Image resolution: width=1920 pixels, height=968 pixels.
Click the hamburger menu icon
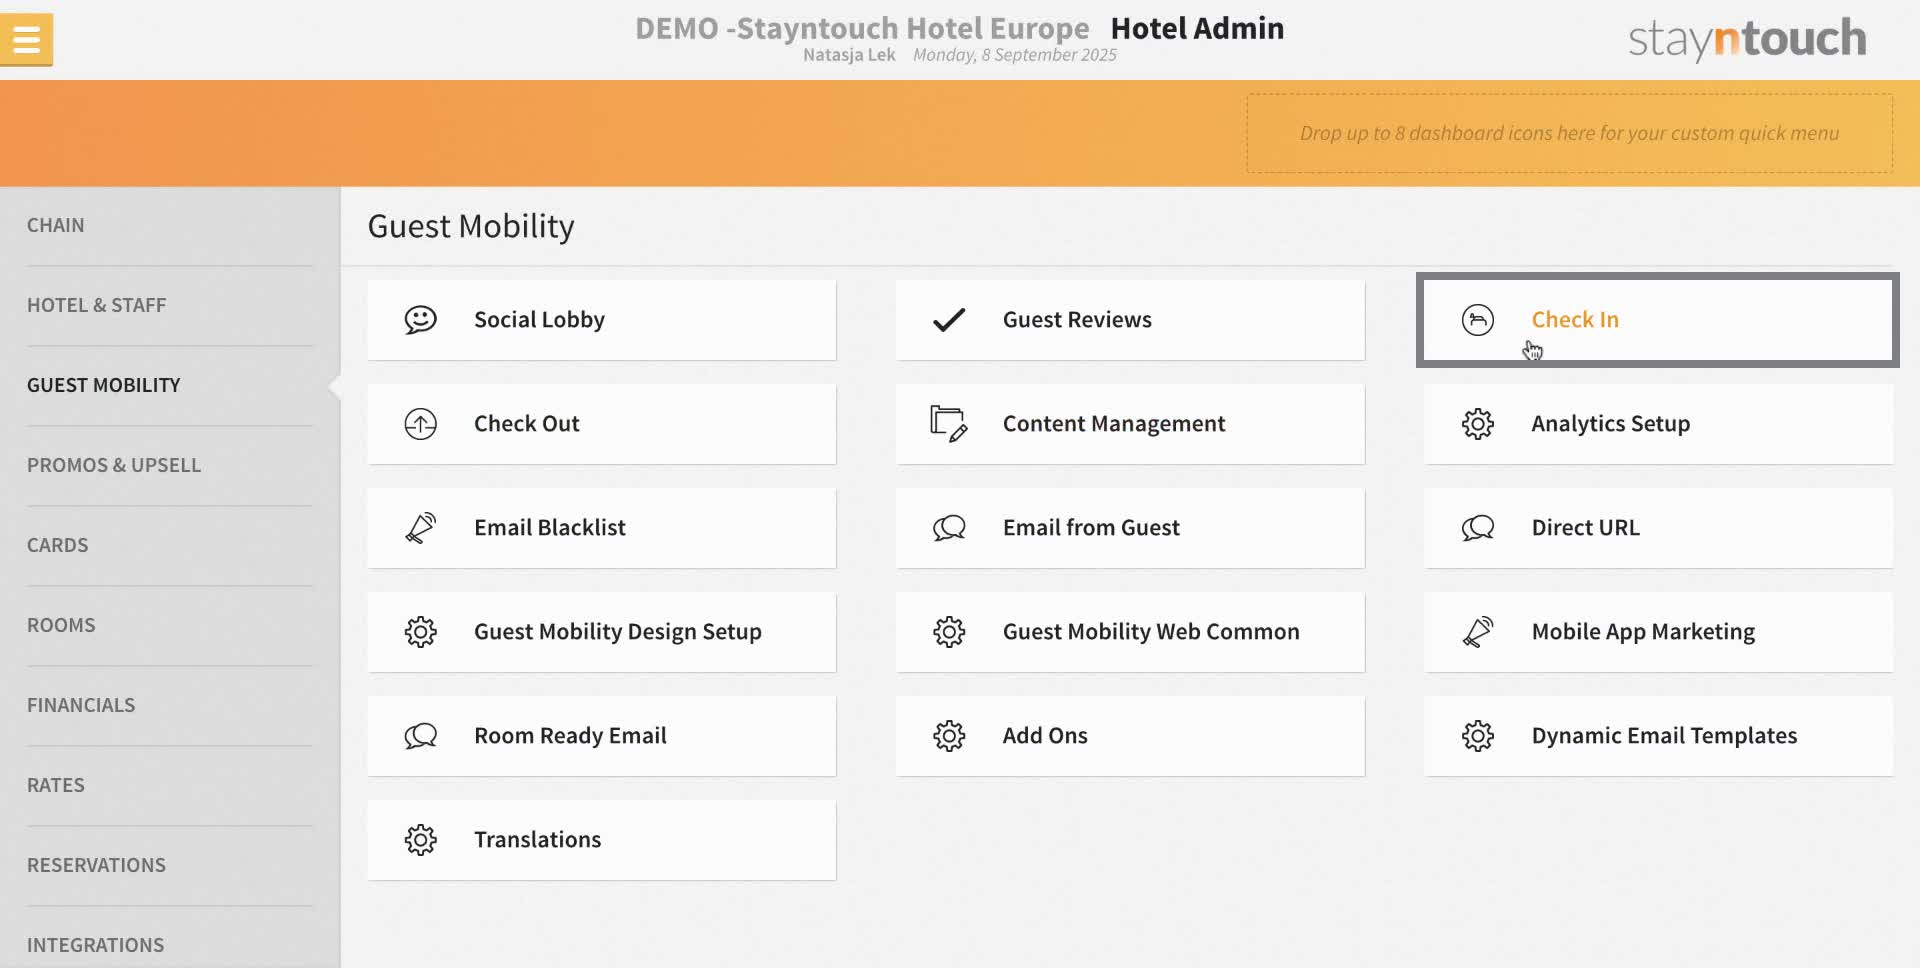point(26,38)
